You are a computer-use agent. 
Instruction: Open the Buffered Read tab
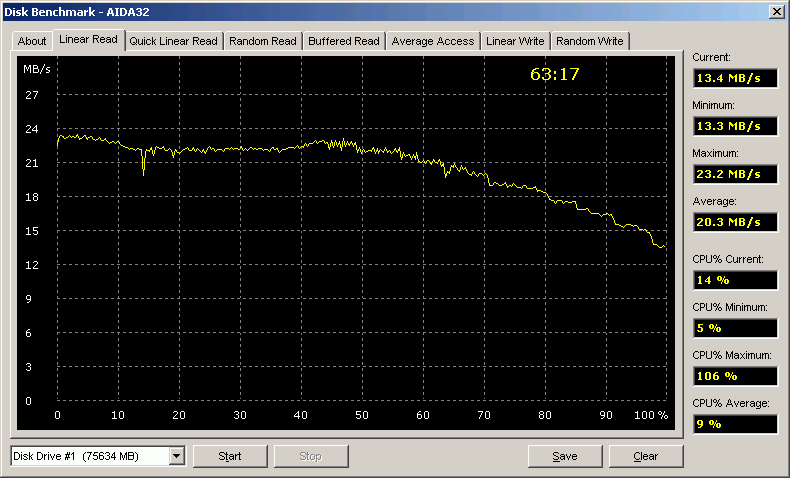tap(344, 41)
